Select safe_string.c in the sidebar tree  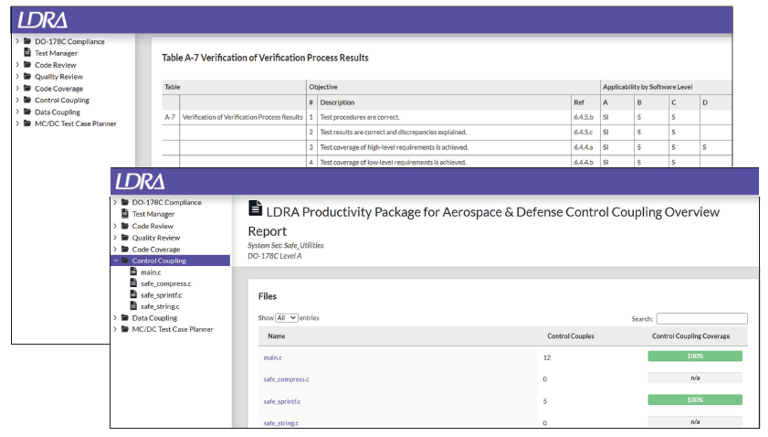pyautogui.click(x=160, y=306)
